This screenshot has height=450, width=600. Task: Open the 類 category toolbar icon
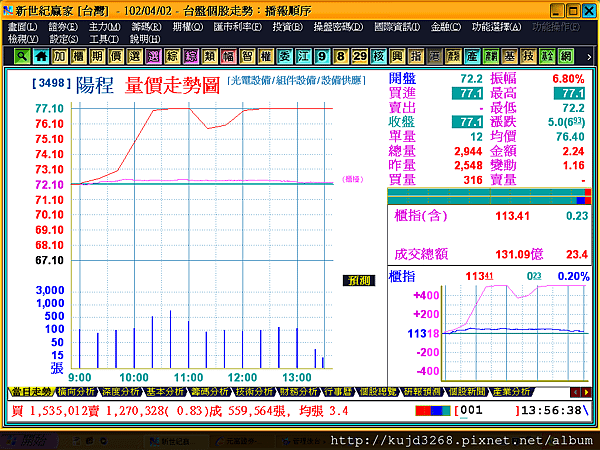[x=209, y=57]
